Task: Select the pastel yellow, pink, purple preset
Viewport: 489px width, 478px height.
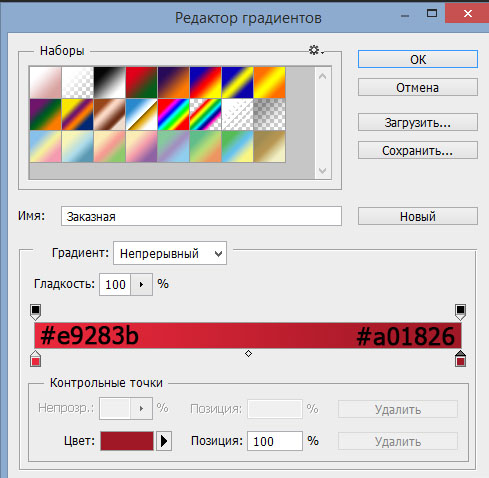Action: 142,146
